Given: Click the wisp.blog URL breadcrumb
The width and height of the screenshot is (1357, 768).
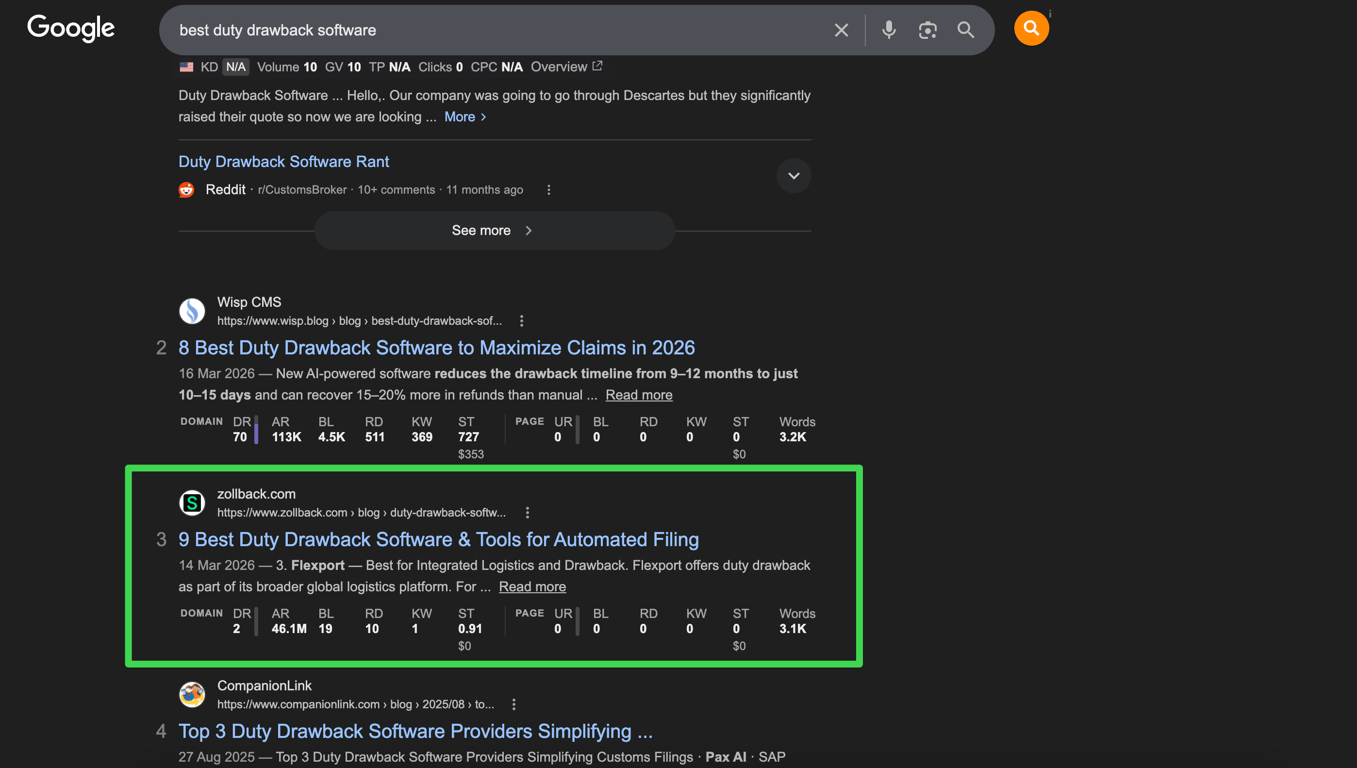Looking at the screenshot, I should 360,321.
